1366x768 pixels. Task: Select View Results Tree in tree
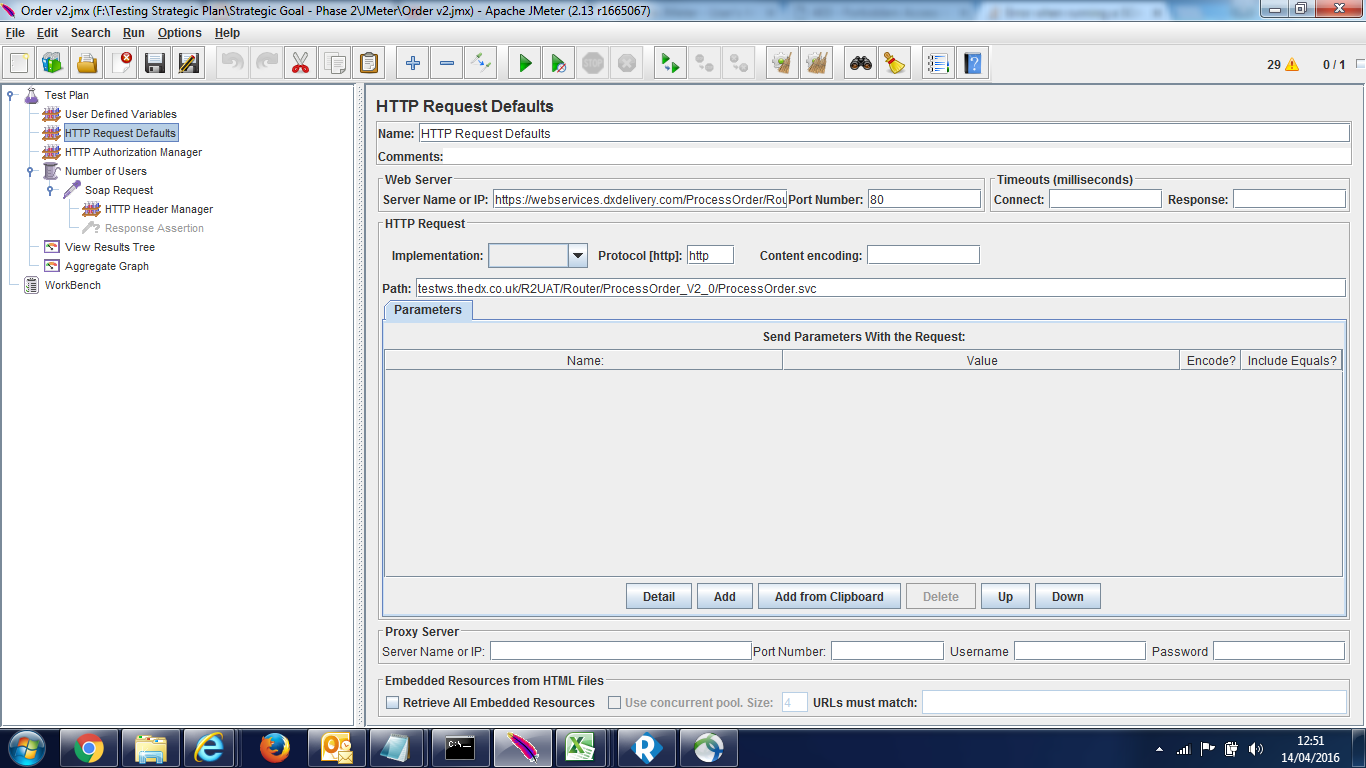pos(110,248)
